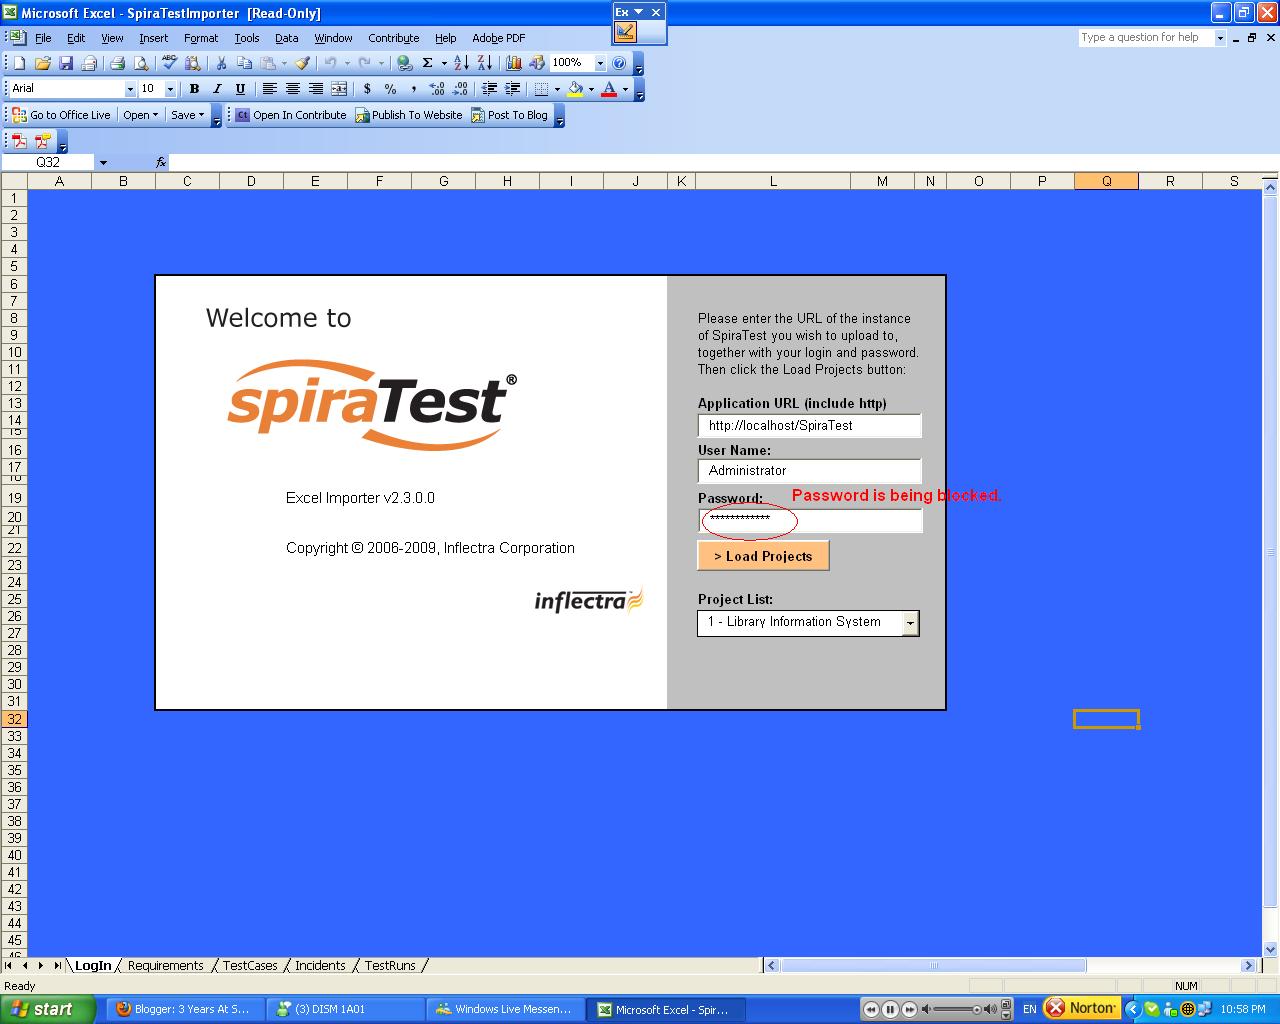Open the Blogger Firefox taskbar item
Viewport: 1280px width, 1024px height.
click(186, 1010)
